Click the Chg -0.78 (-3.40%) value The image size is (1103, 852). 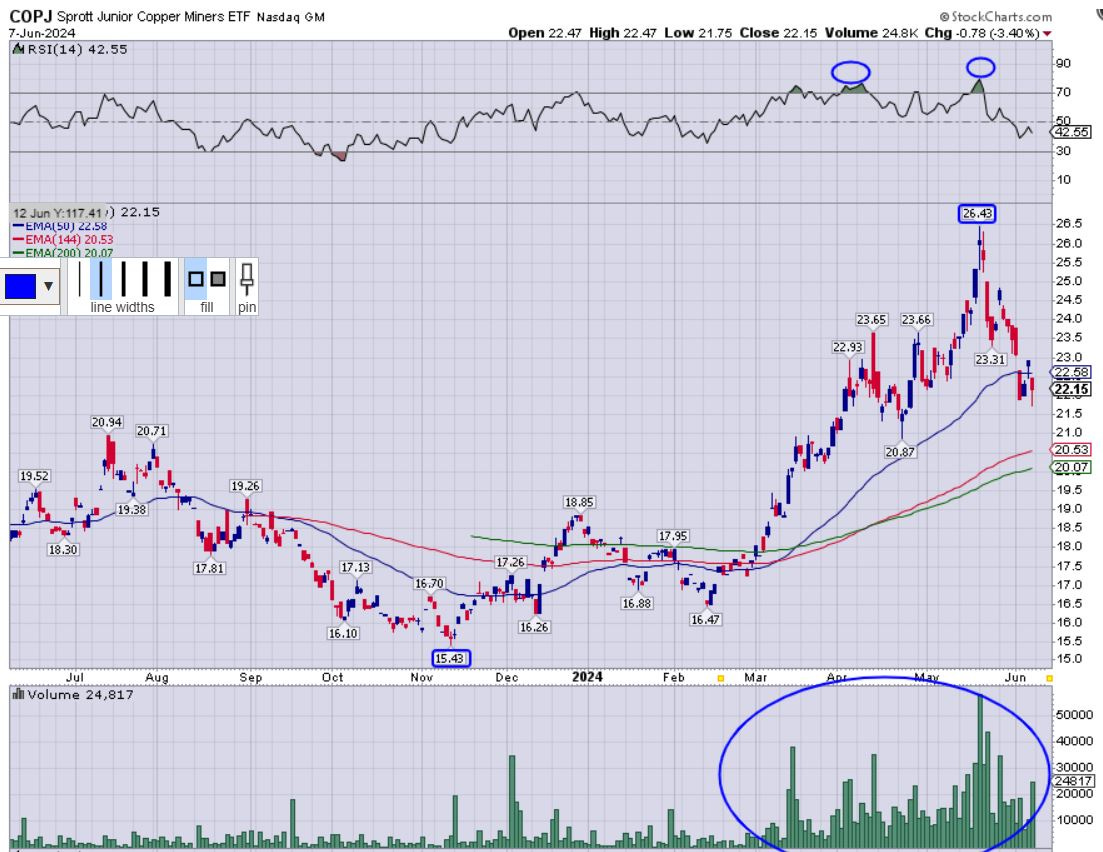(x=981, y=33)
